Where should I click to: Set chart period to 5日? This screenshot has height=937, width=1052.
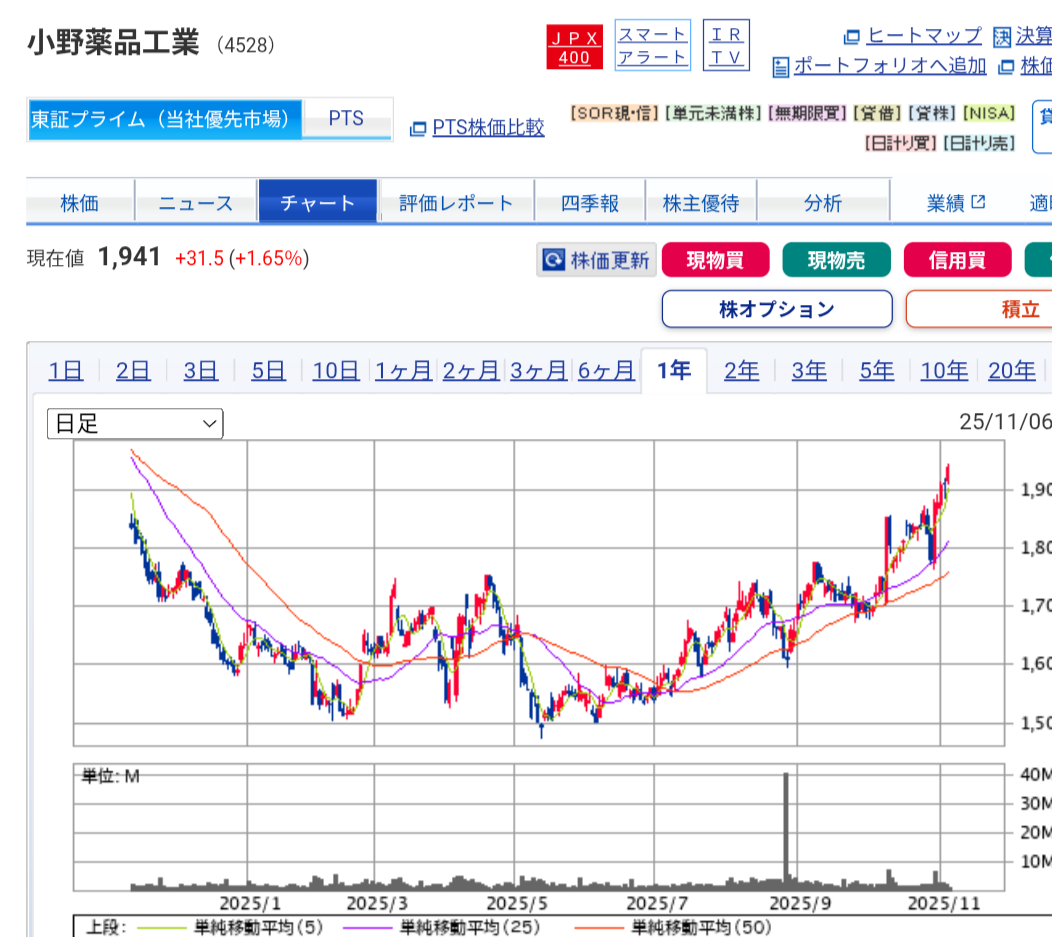pos(268,370)
